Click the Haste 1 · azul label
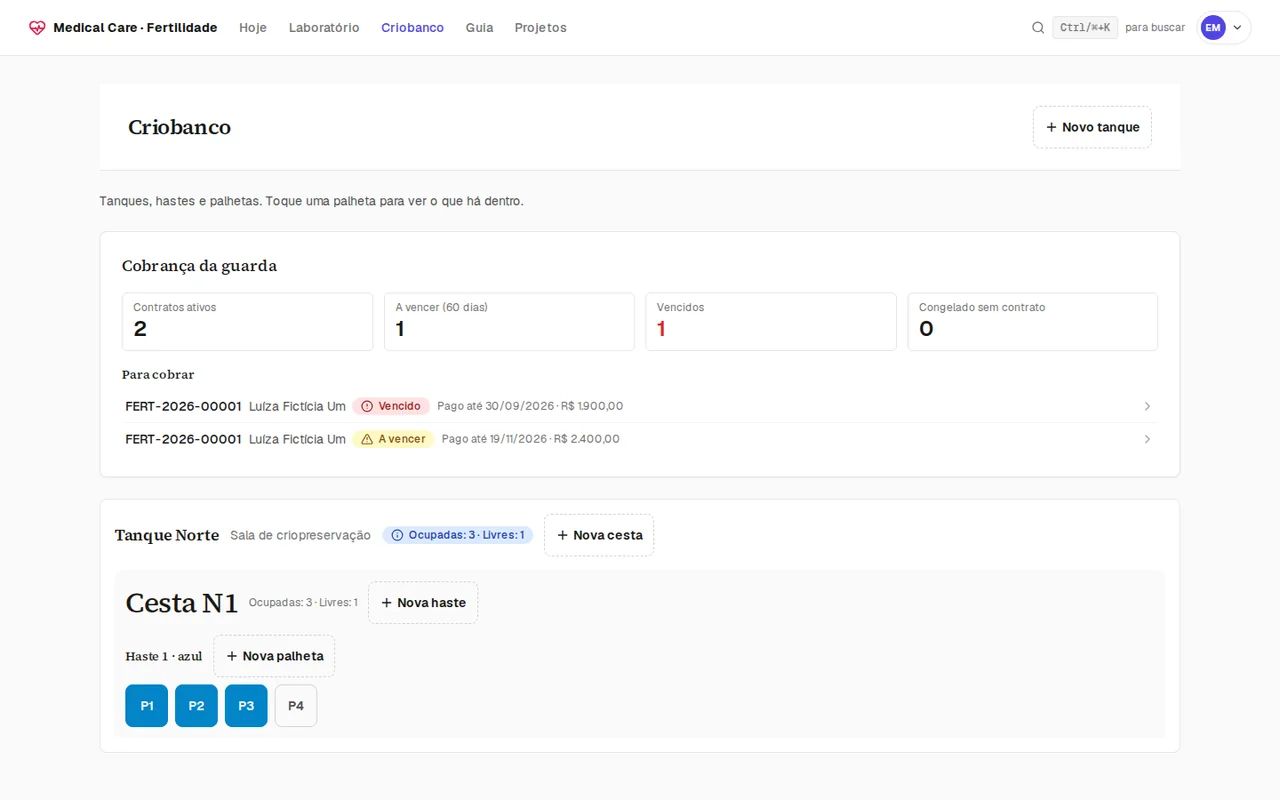Viewport: 1280px width, 800px height. point(164,656)
